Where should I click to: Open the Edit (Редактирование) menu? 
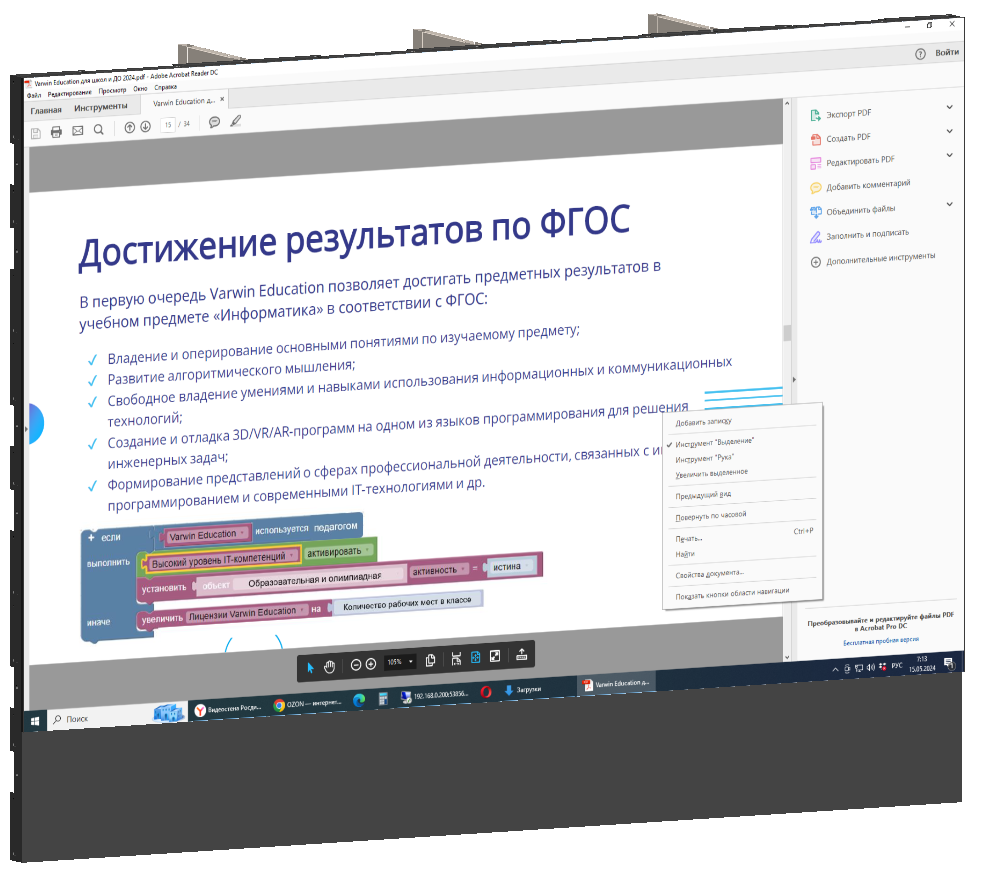[70, 93]
